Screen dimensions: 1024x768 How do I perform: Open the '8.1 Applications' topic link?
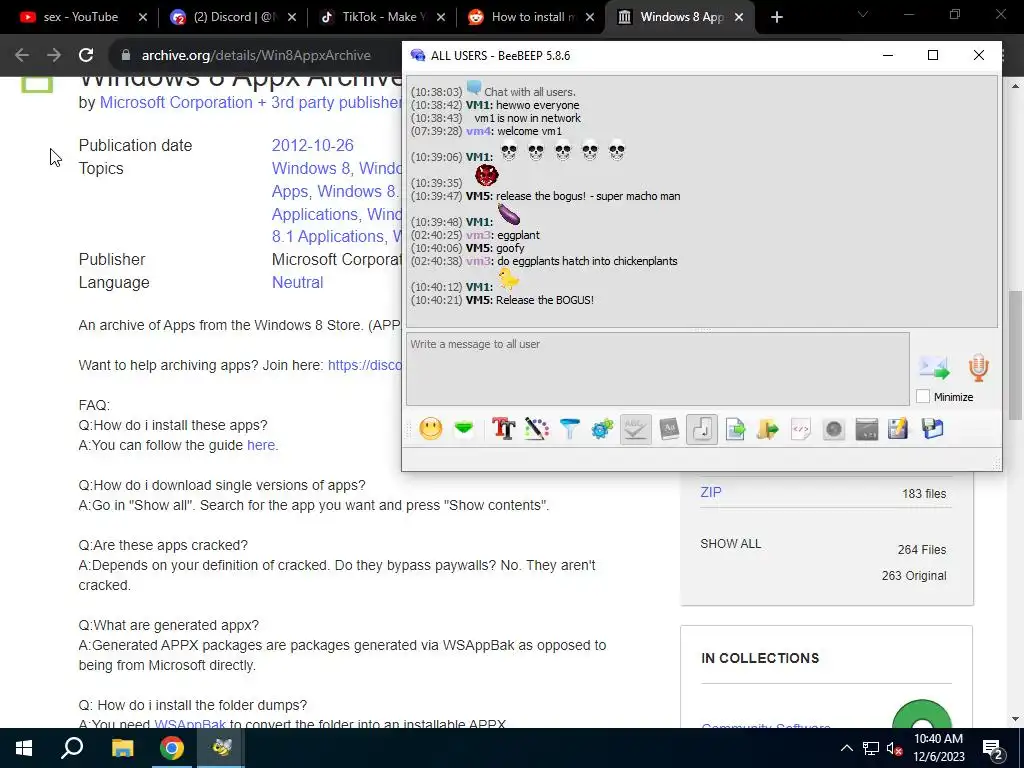pos(328,236)
